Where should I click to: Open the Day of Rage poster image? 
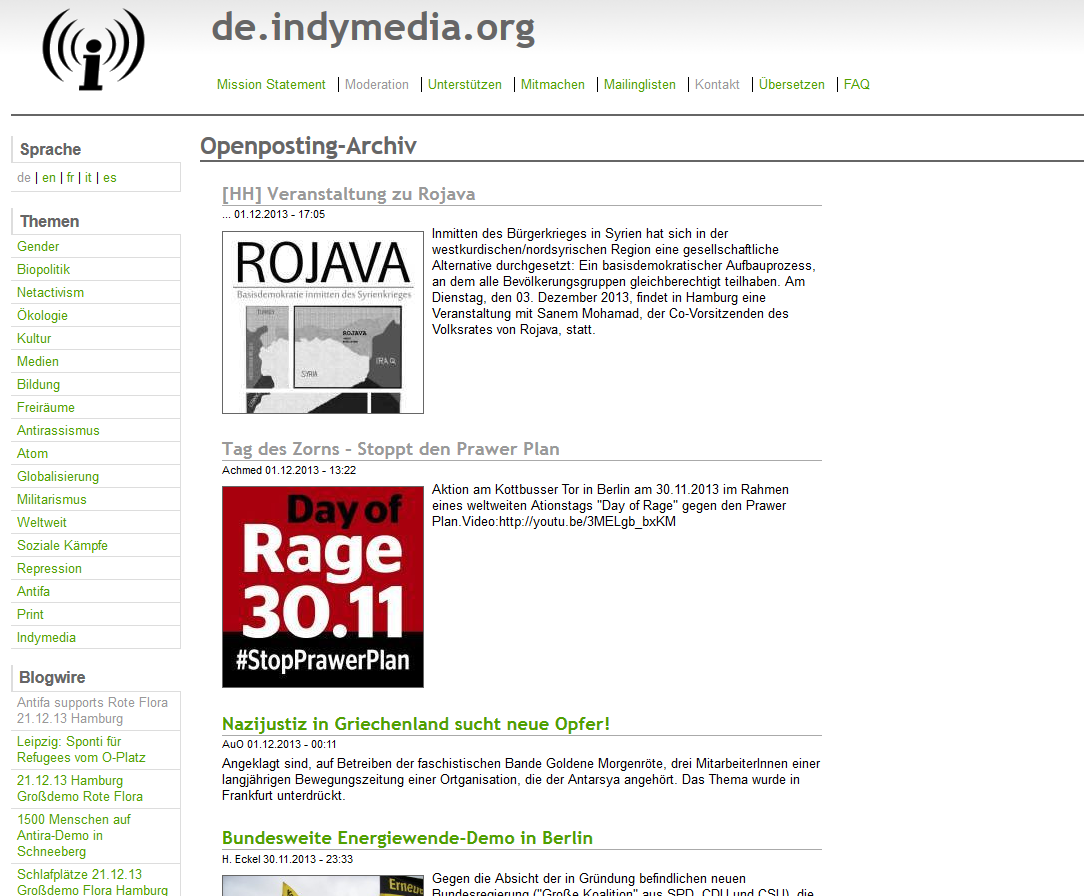coord(322,587)
